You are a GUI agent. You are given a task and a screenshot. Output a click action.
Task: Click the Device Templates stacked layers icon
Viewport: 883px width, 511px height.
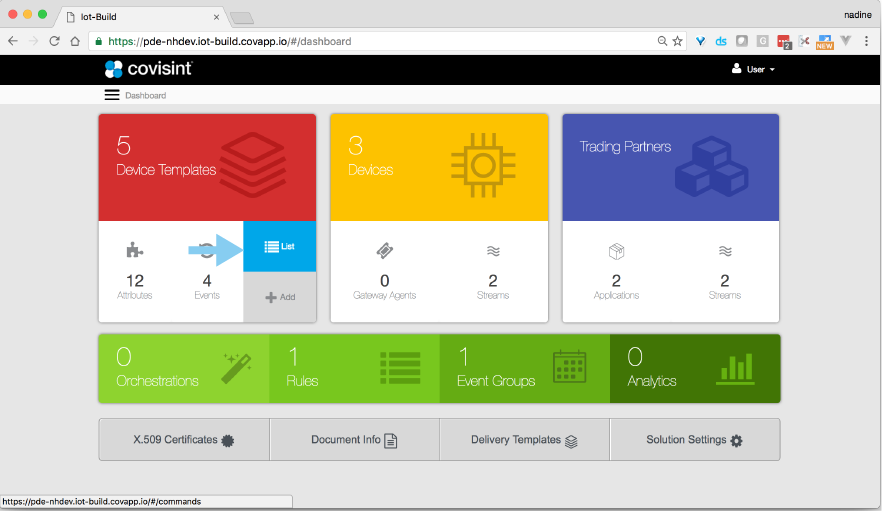[x=254, y=160]
